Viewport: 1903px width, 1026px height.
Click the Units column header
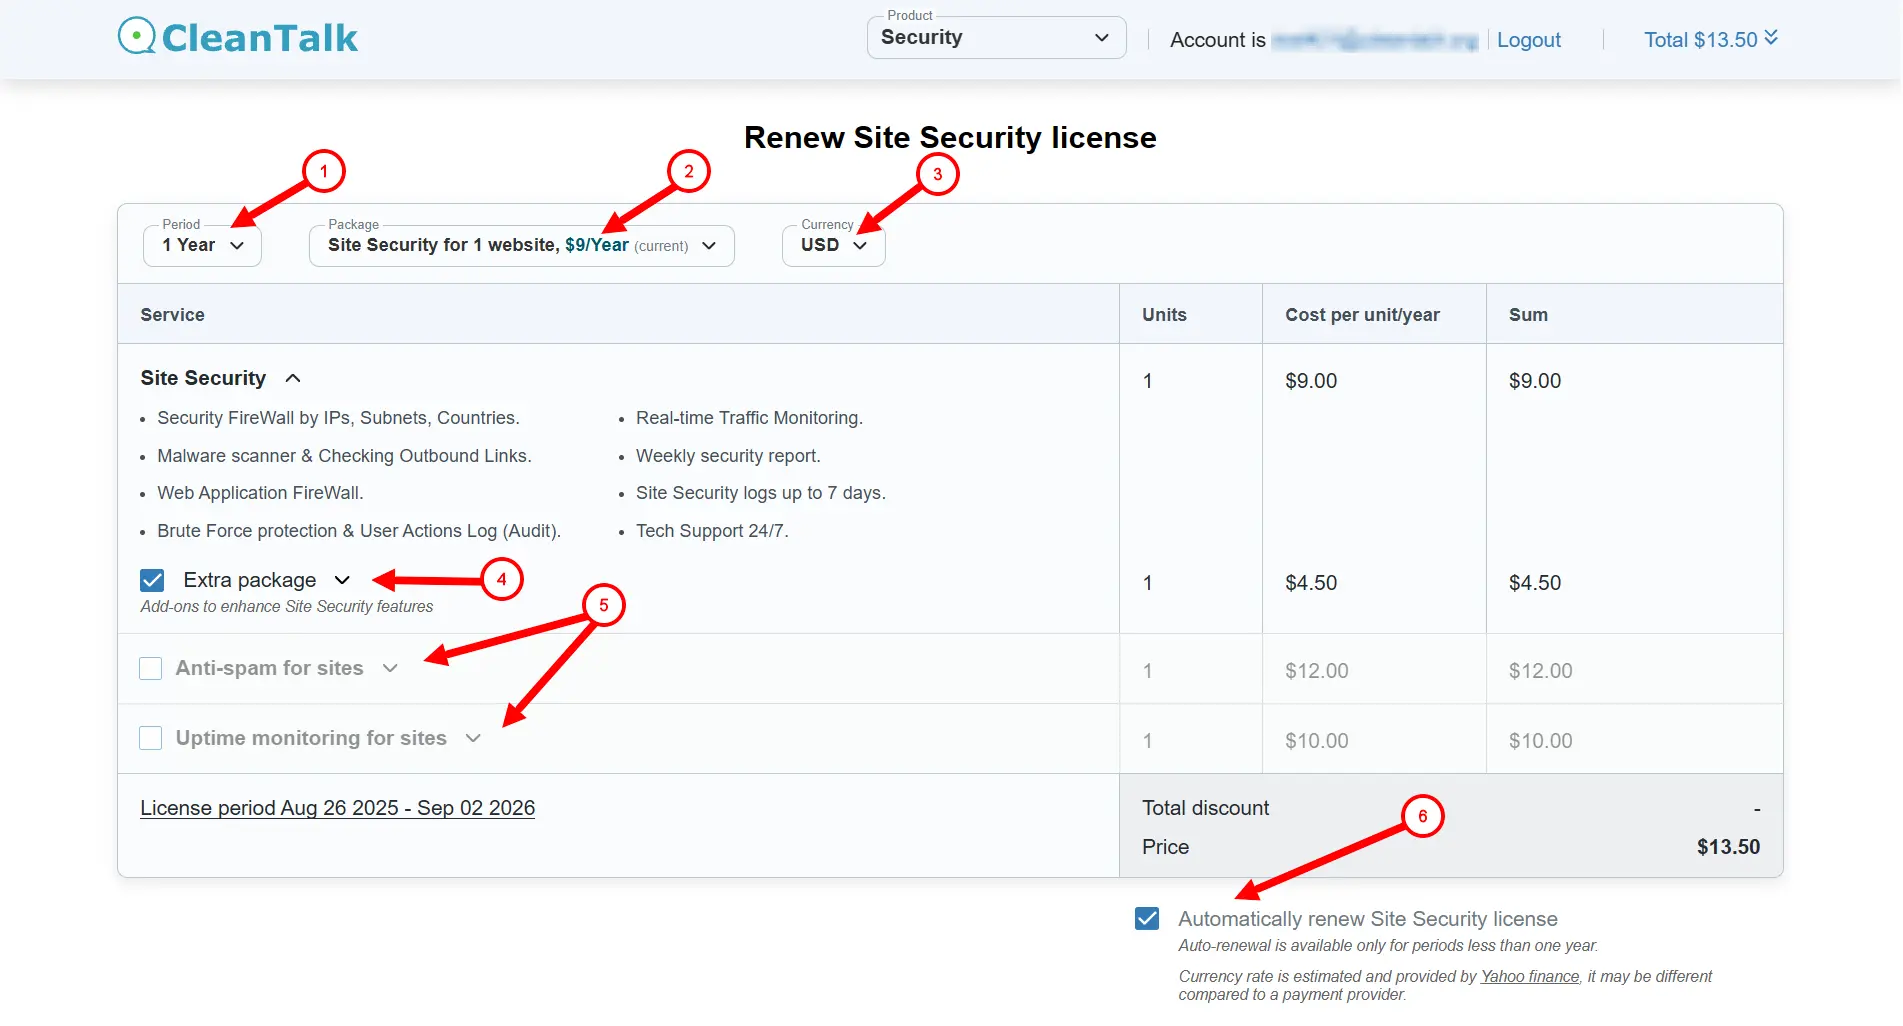click(1164, 315)
